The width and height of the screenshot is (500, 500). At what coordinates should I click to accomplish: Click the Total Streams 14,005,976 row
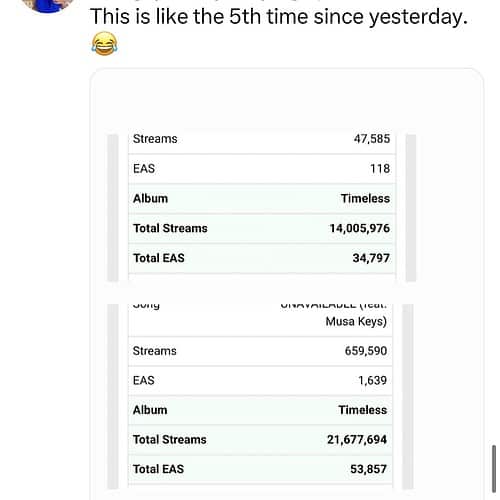pos(262,228)
